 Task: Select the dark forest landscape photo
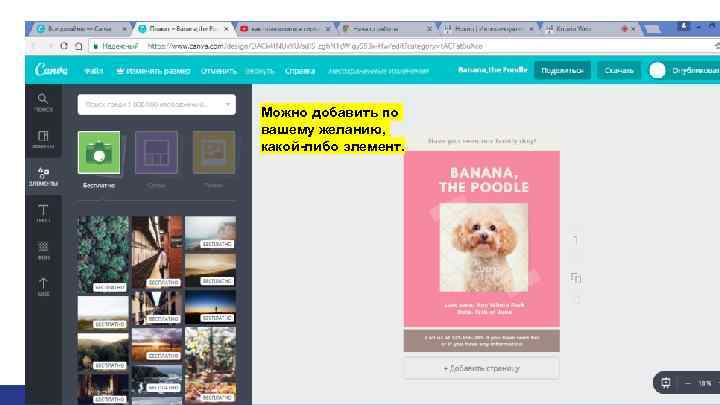pos(103,351)
